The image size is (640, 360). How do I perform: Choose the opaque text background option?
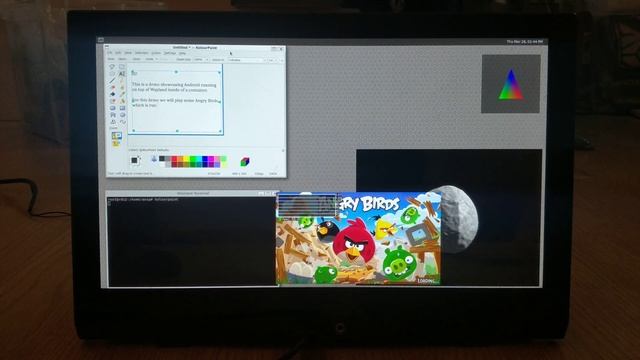(x=117, y=135)
